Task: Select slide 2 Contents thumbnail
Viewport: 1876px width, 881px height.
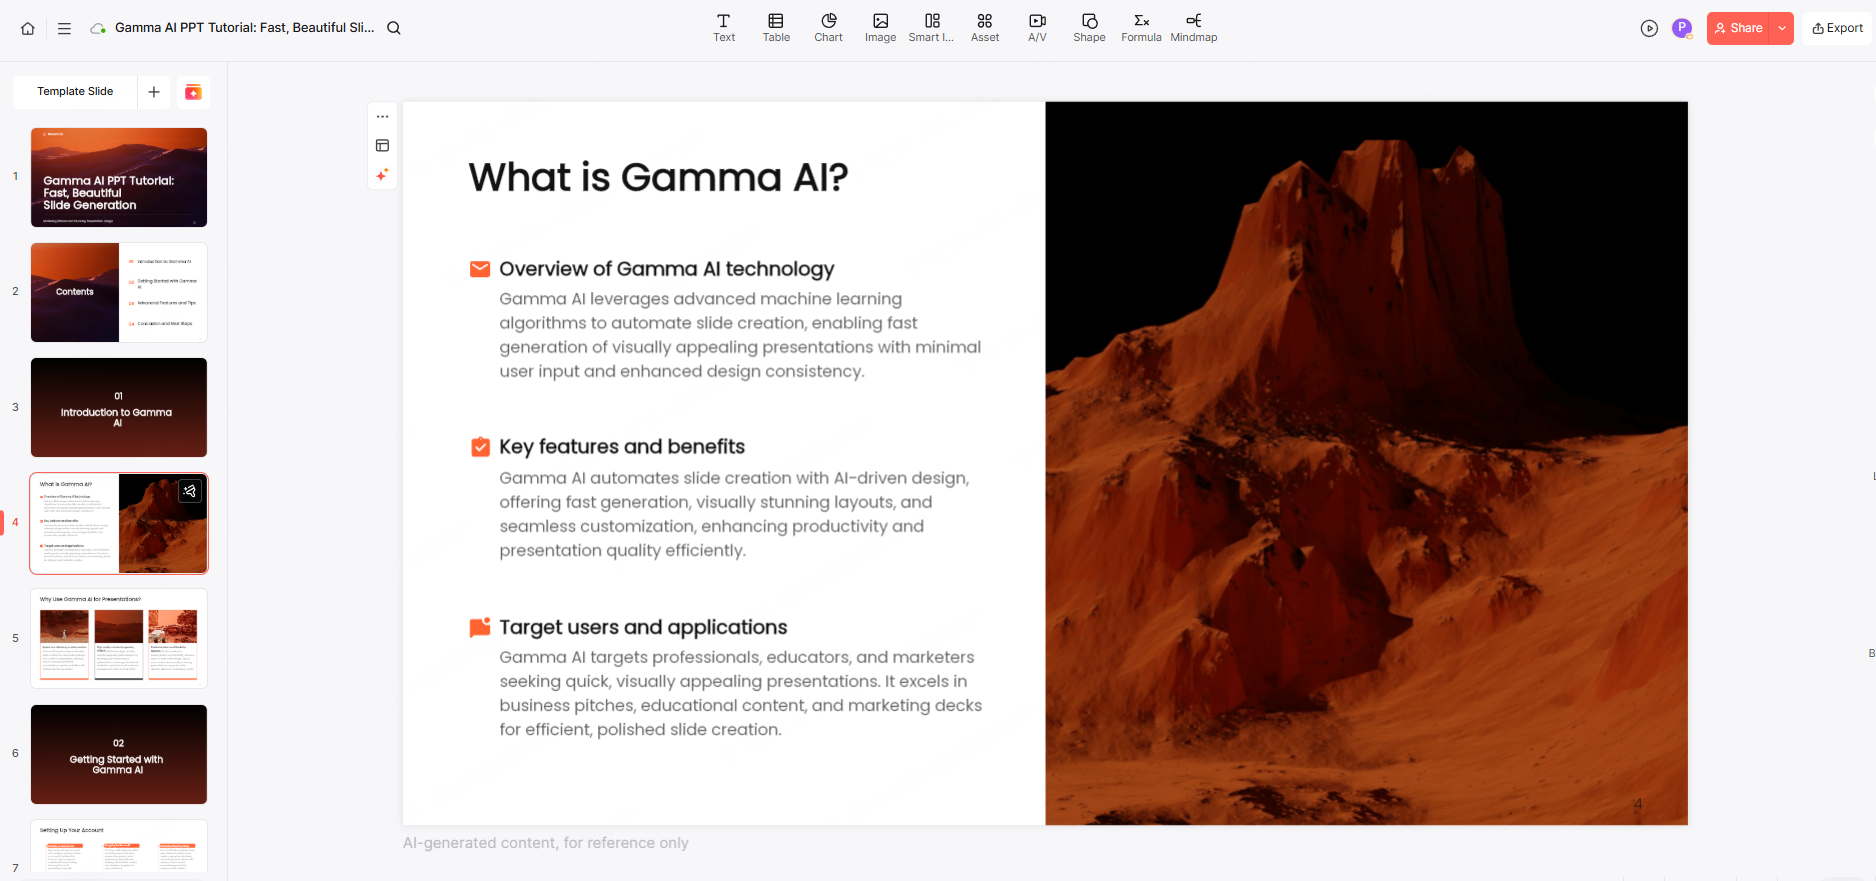Action: pyautogui.click(x=119, y=292)
